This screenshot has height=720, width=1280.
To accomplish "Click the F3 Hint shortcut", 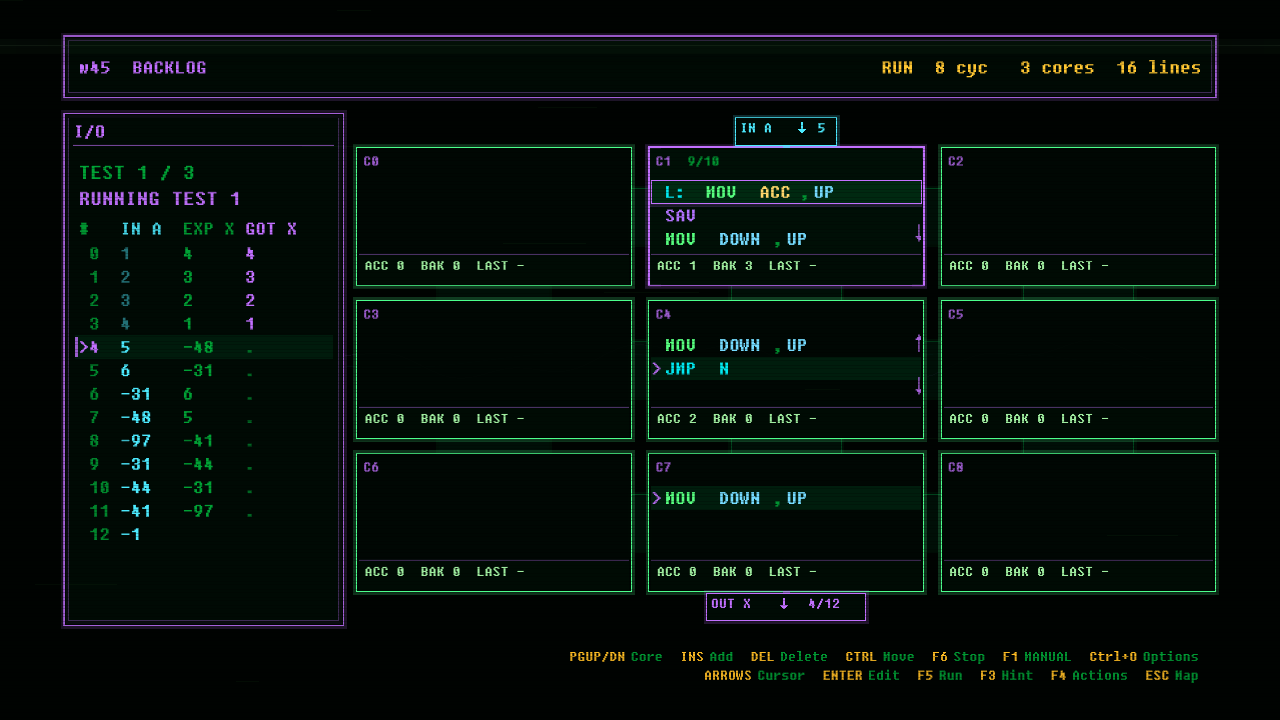I will 1006,675.
